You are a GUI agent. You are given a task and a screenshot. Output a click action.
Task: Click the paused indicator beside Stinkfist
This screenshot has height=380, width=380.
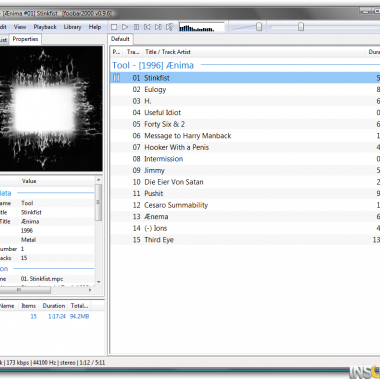[116, 78]
